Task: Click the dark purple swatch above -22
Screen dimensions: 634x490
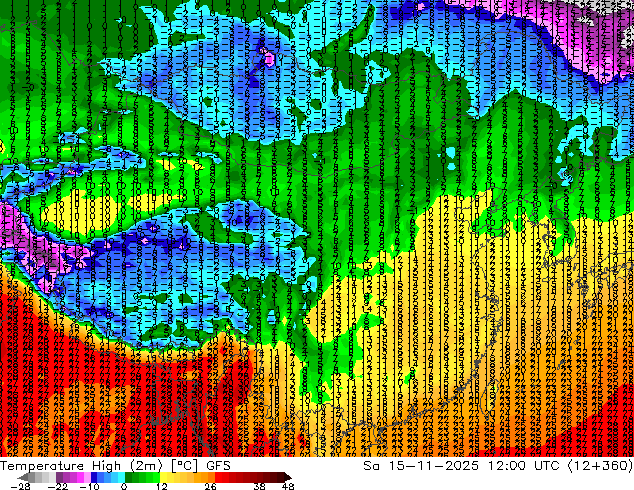Action: tap(59, 477)
